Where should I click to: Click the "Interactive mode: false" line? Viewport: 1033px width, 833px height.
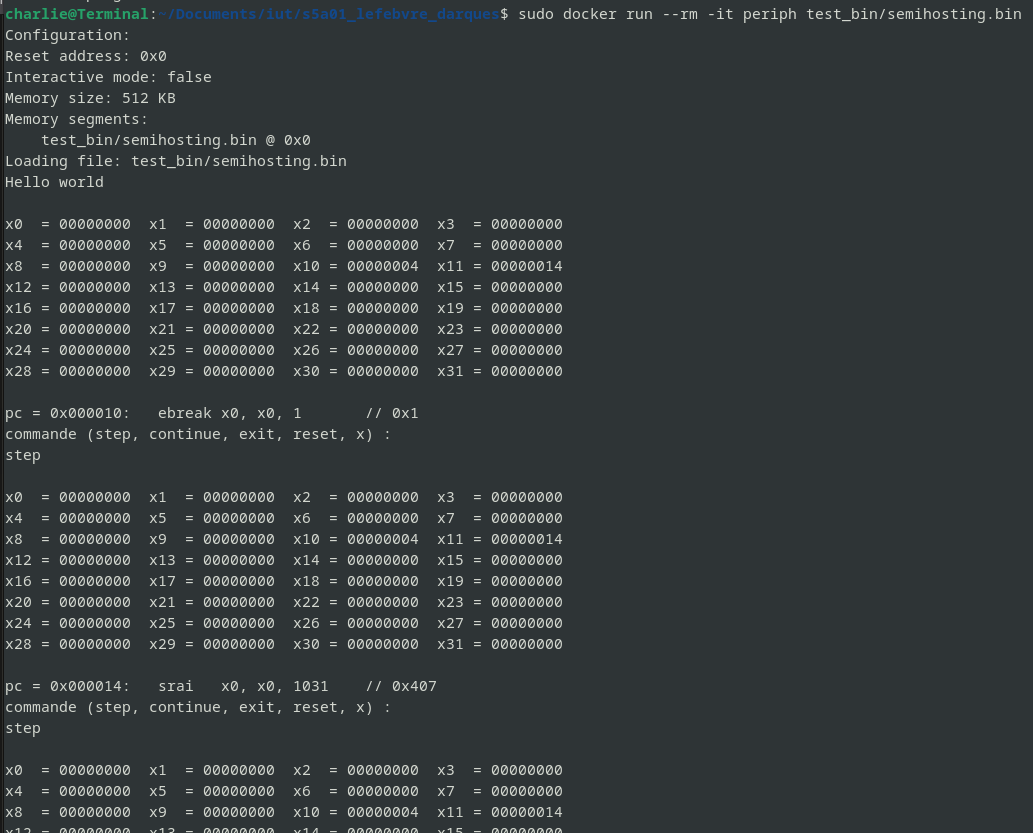pyautogui.click(x=108, y=77)
